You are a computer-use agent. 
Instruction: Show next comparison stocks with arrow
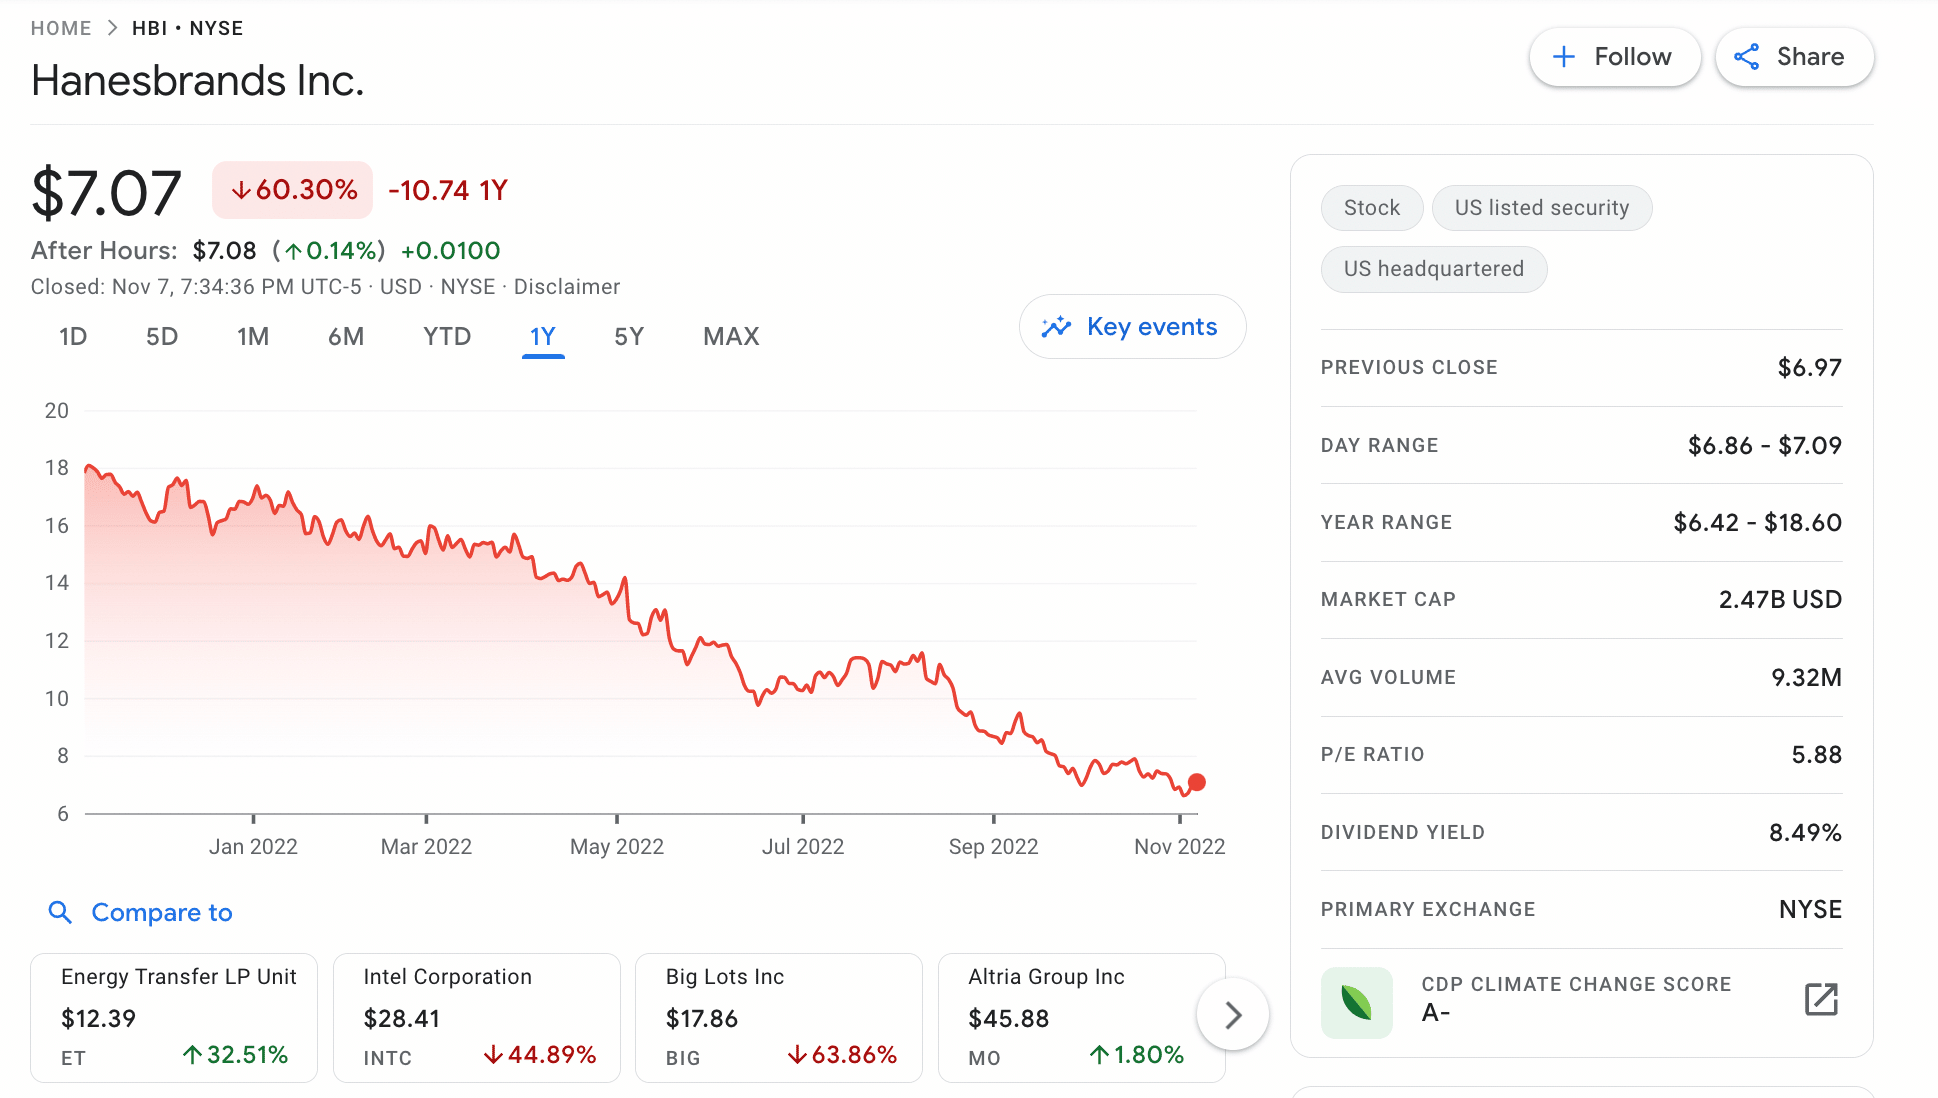coord(1233,1015)
